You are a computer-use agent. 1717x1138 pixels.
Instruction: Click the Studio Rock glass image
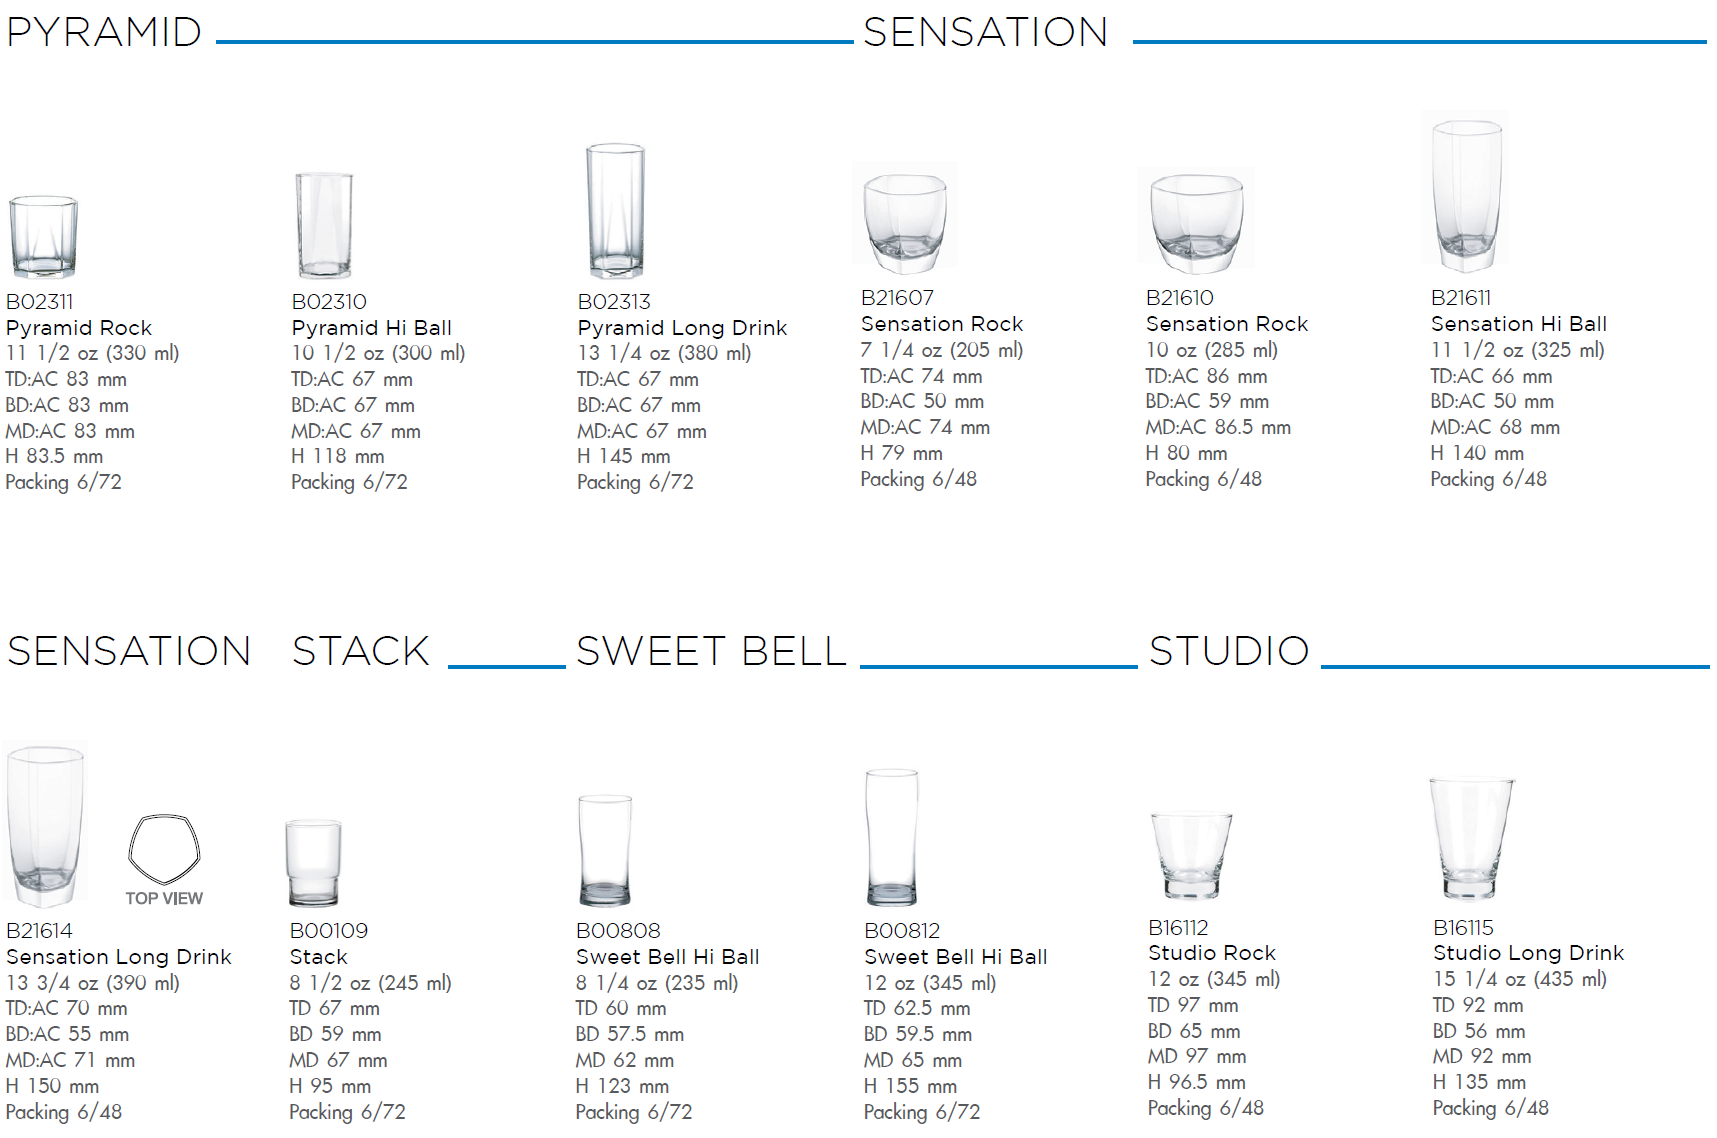(x=1191, y=856)
